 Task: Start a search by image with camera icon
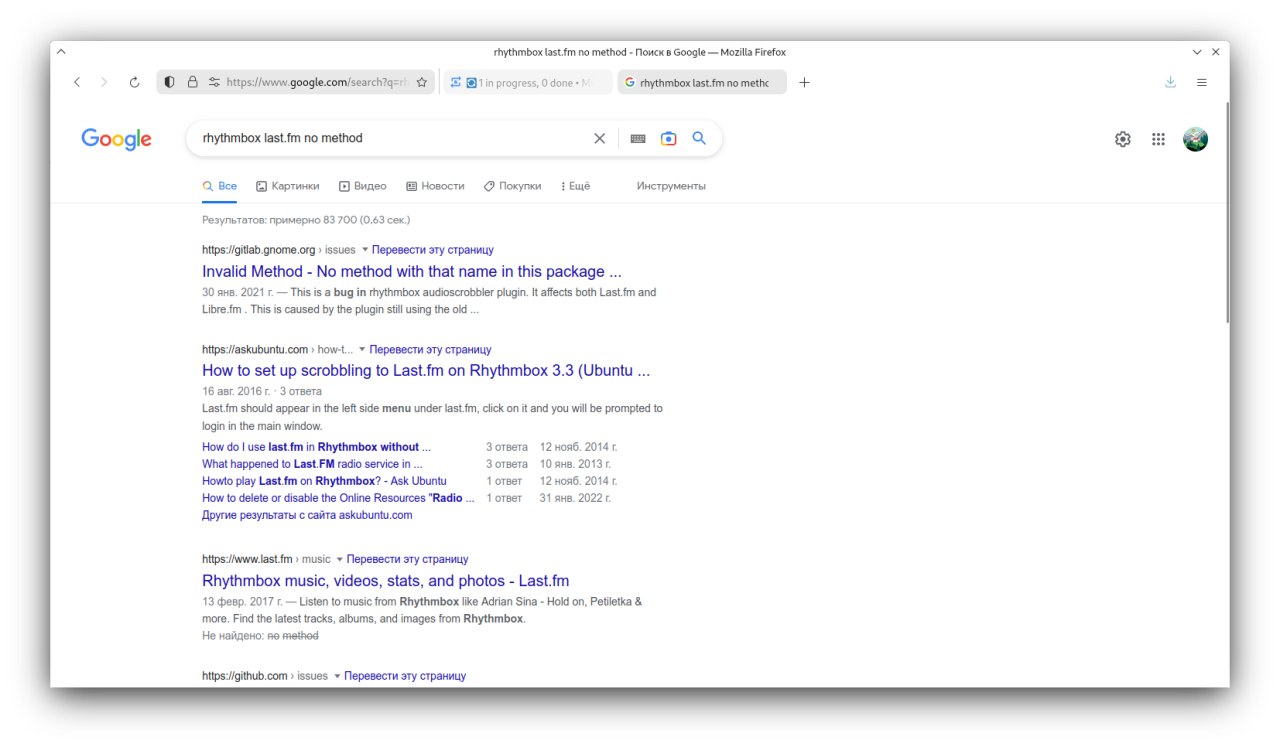point(669,139)
